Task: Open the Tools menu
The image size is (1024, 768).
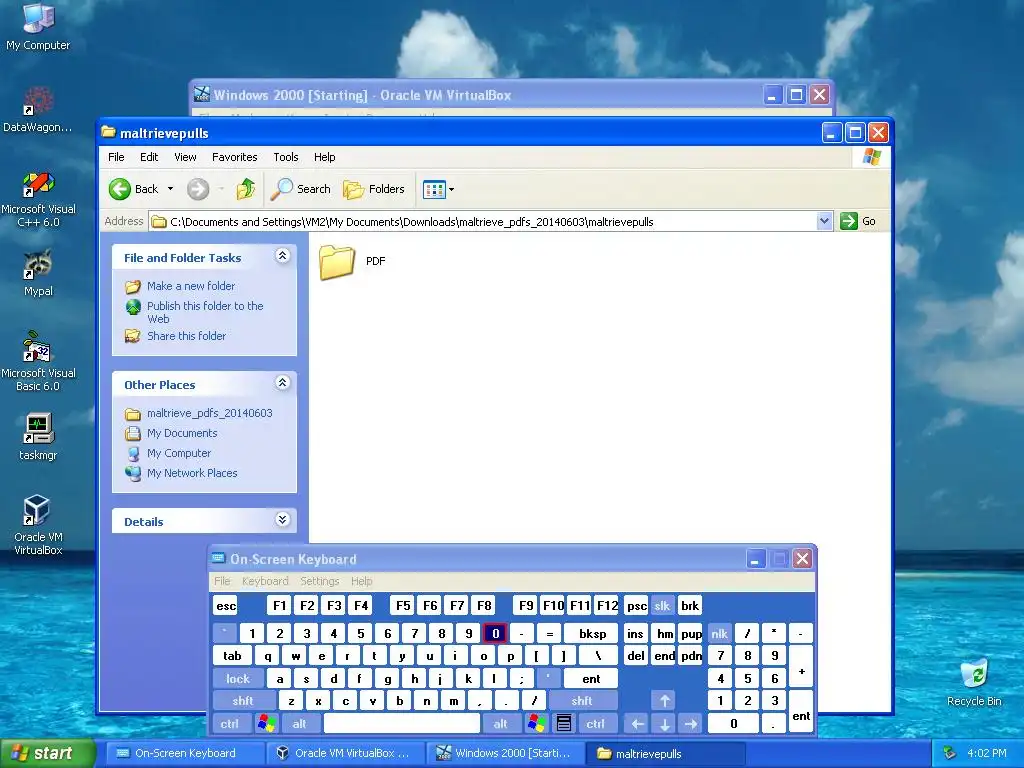Action: click(x=285, y=157)
